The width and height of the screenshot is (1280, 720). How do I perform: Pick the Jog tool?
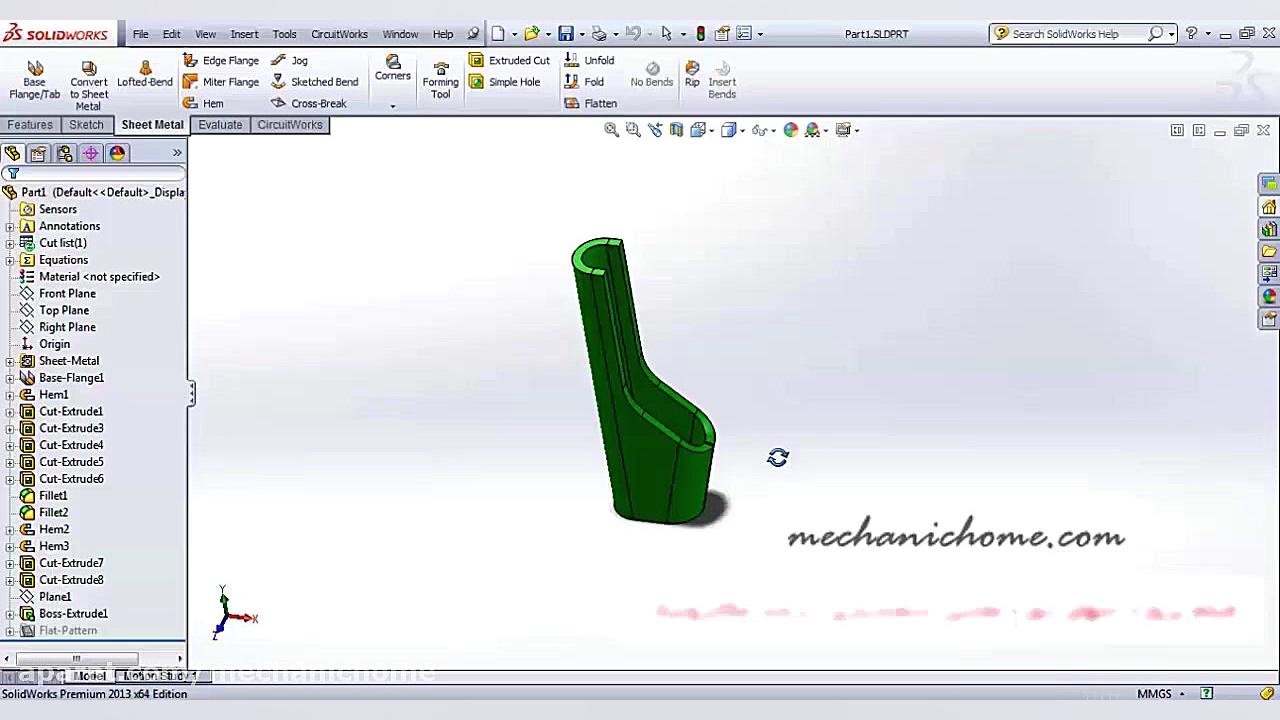[x=289, y=60]
